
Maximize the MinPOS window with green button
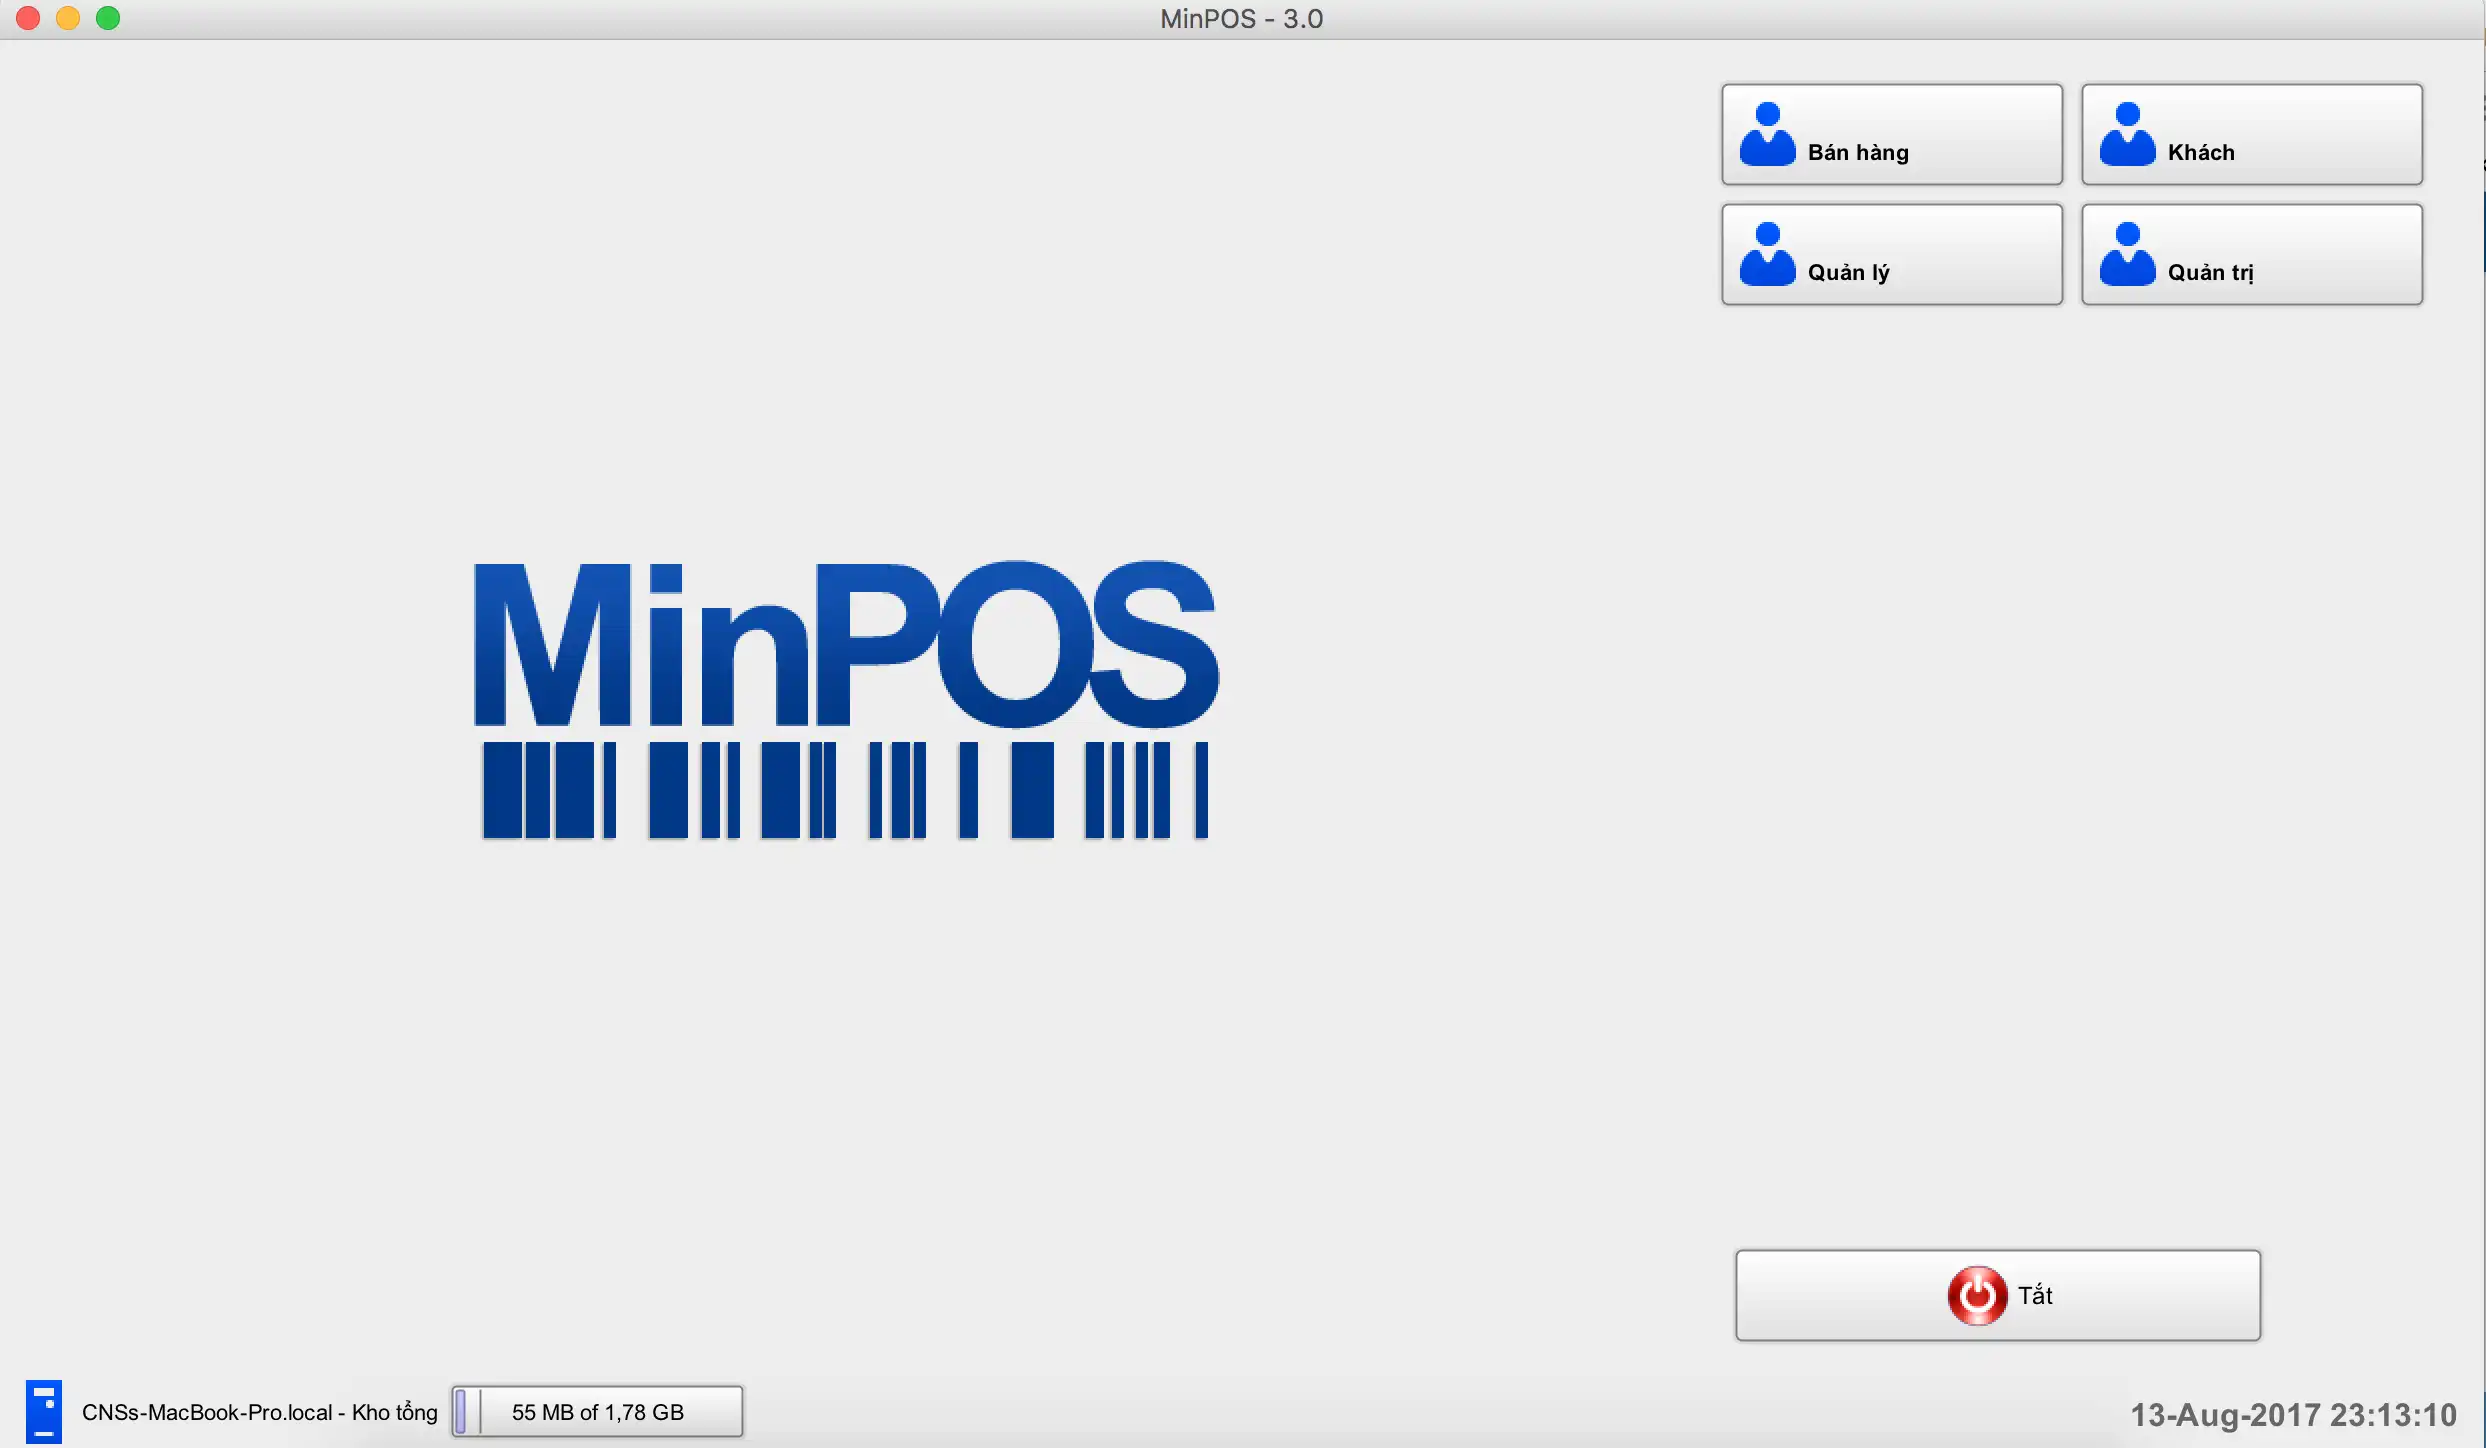coord(108,18)
